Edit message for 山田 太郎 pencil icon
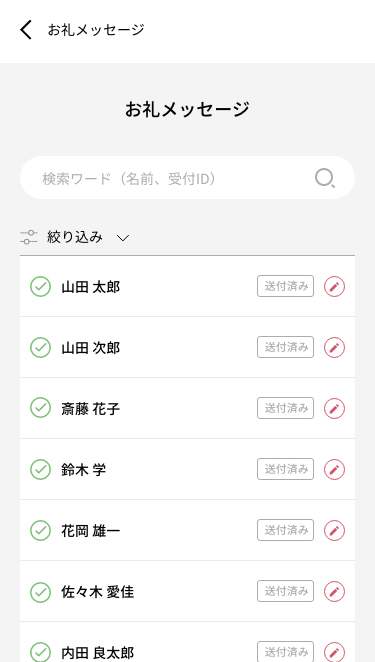This screenshot has width=375, height=662. pyautogui.click(x=334, y=287)
